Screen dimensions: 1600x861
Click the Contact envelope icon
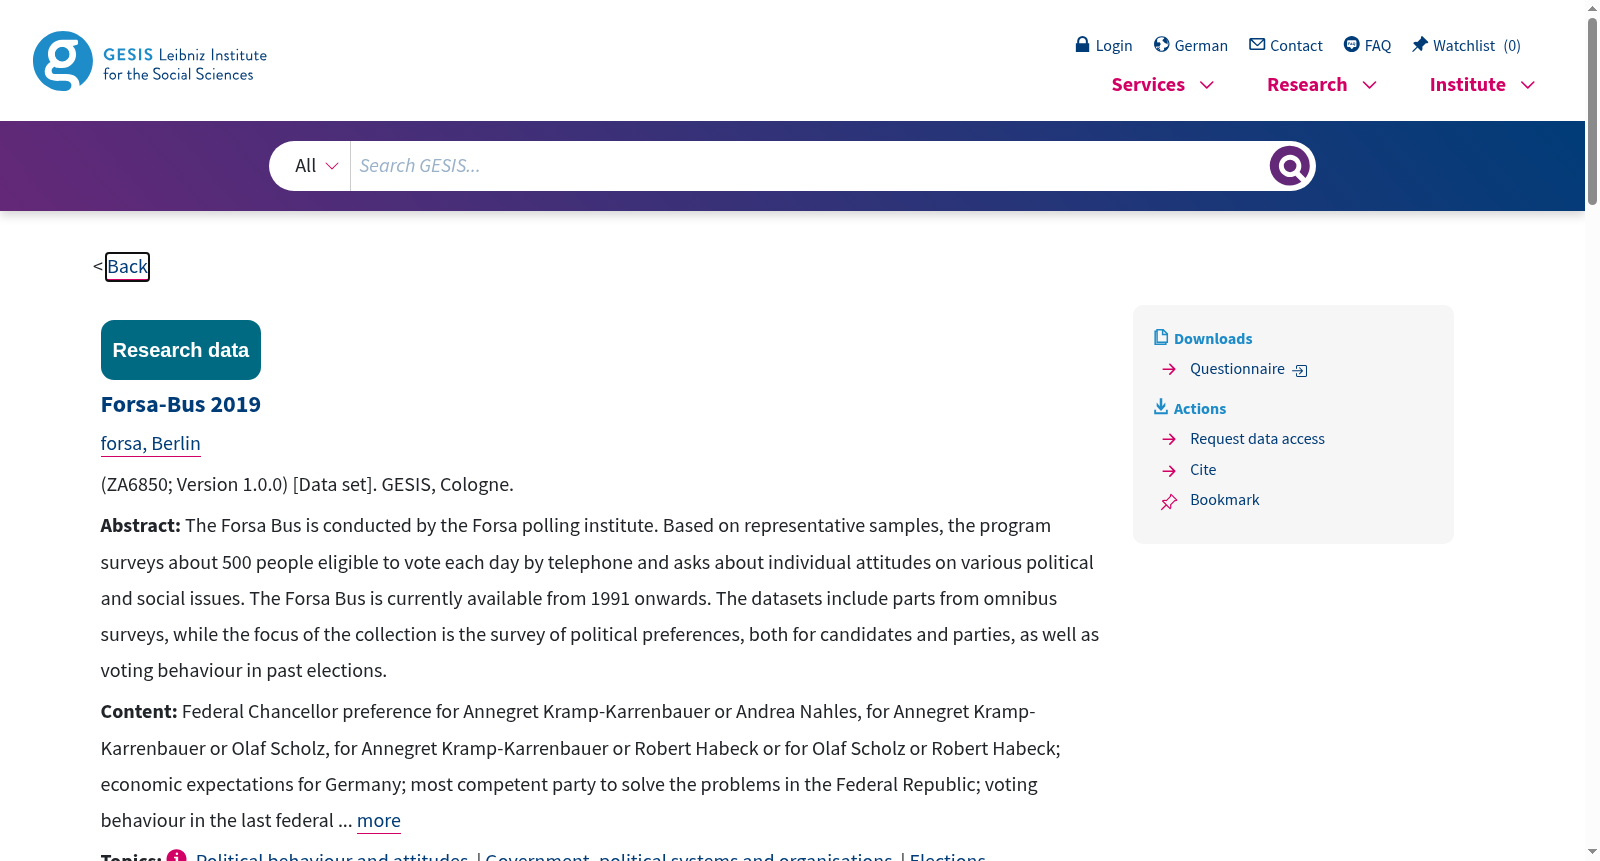coord(1257,44)
